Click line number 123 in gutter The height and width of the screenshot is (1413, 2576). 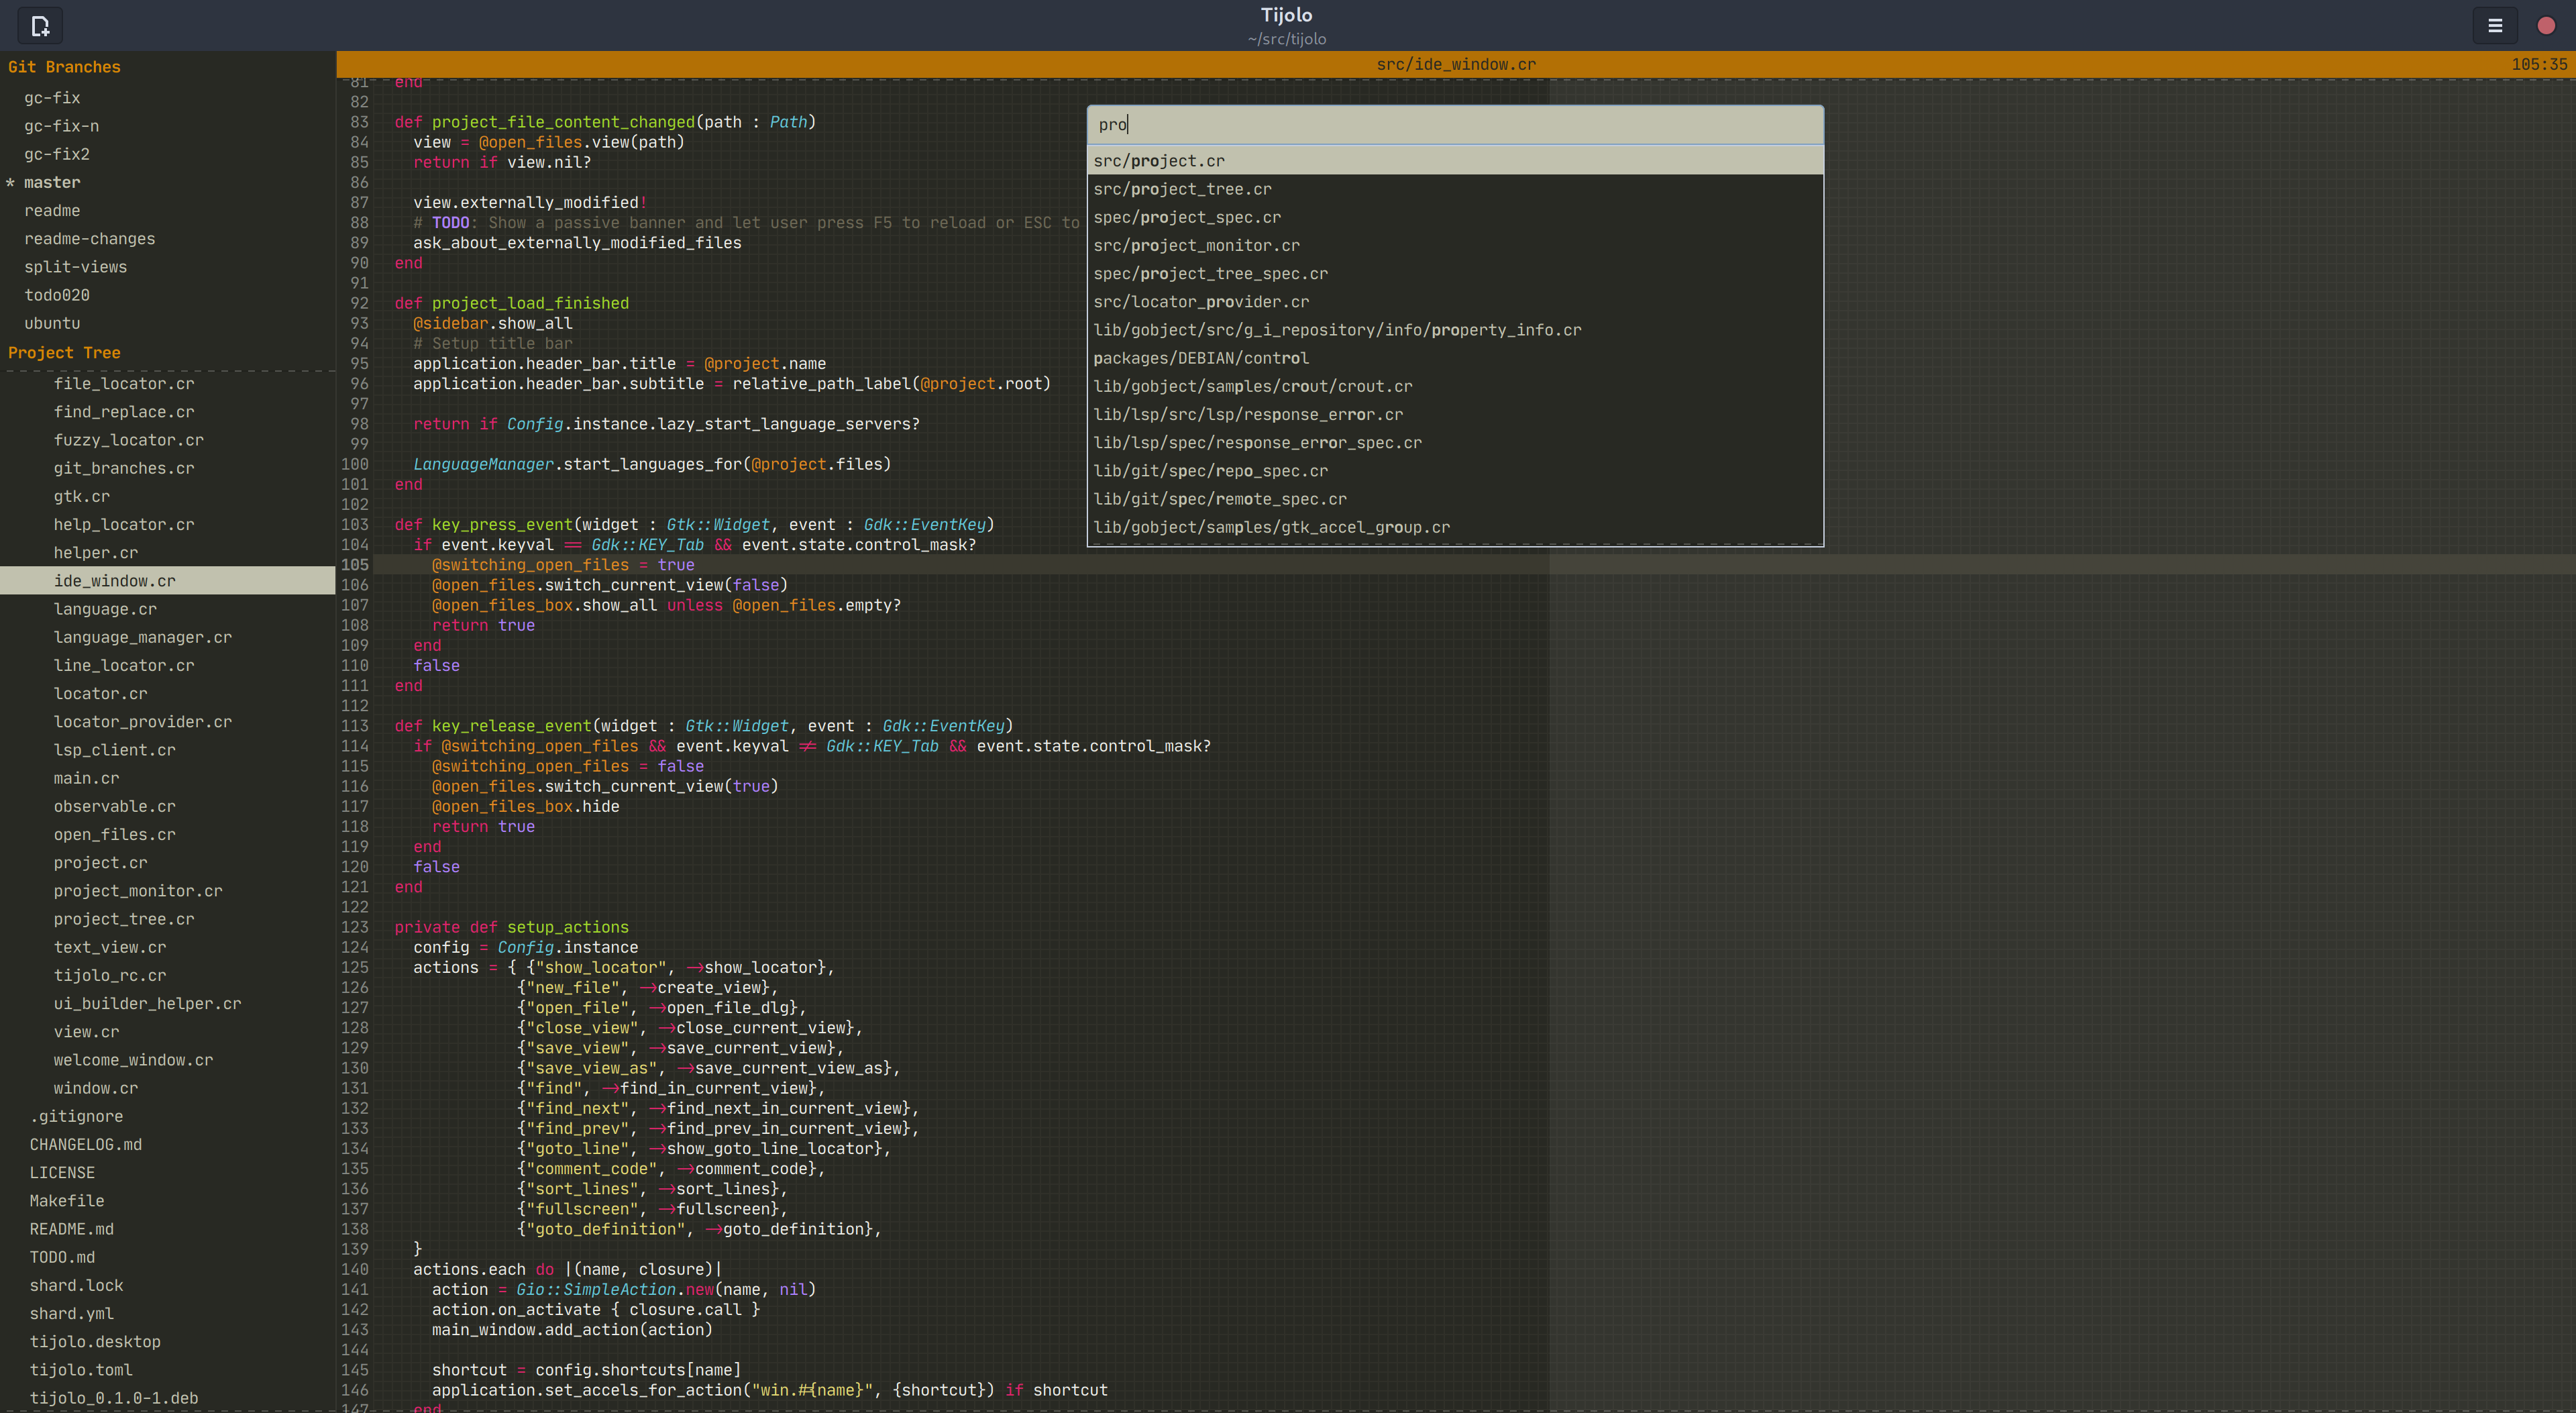click(x=354, y=927)
